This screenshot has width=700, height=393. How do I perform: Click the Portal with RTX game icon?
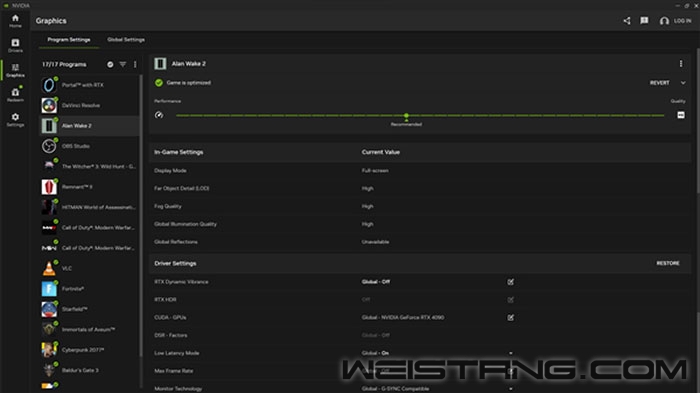[x=49, y=85]
